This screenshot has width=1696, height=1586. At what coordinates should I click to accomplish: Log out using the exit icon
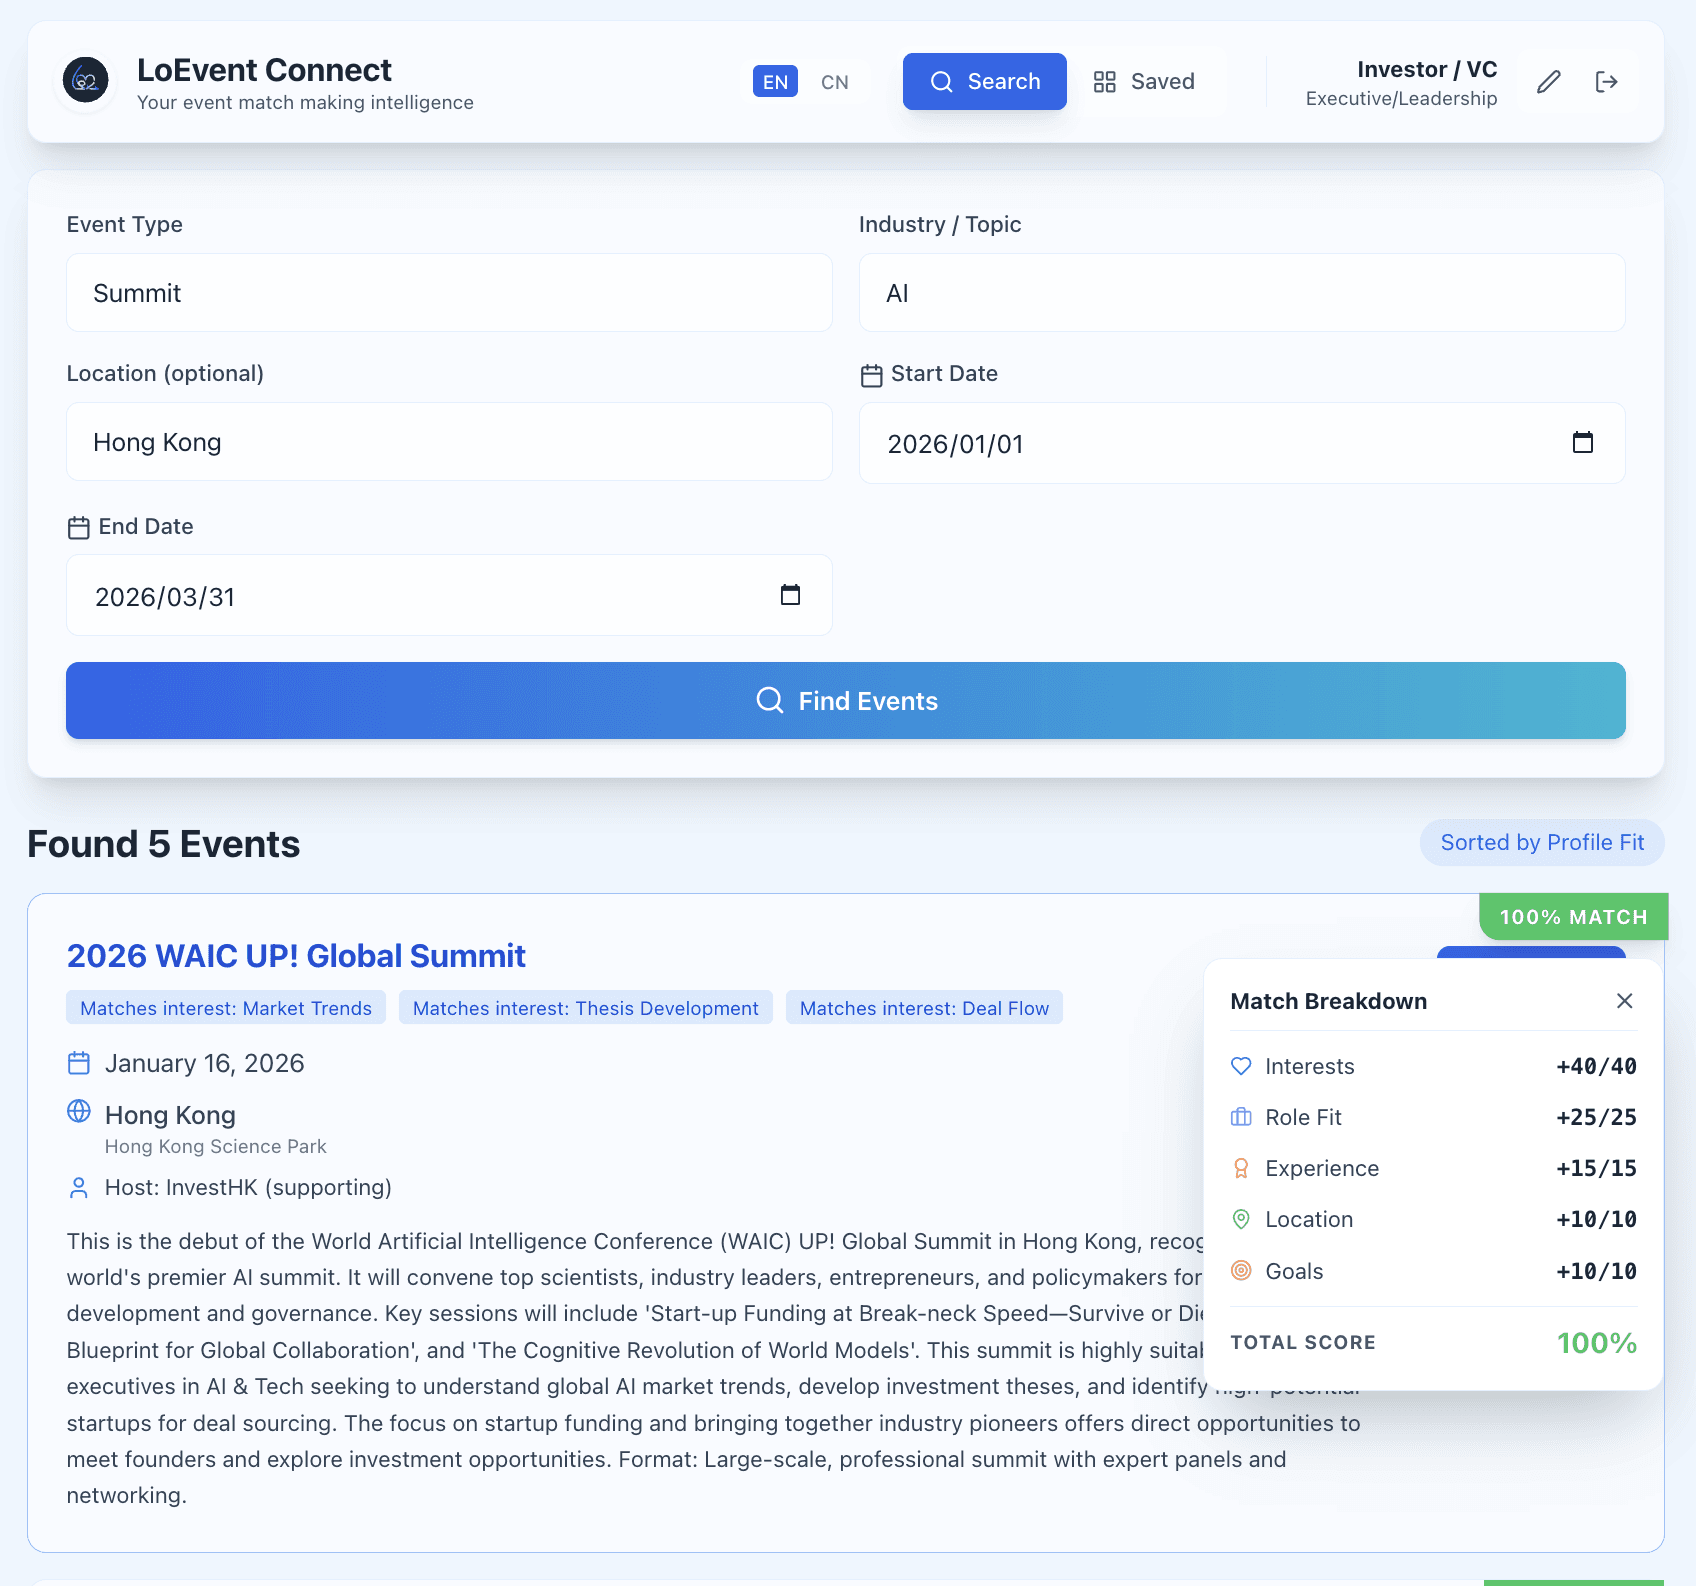tap(1606, 81)
